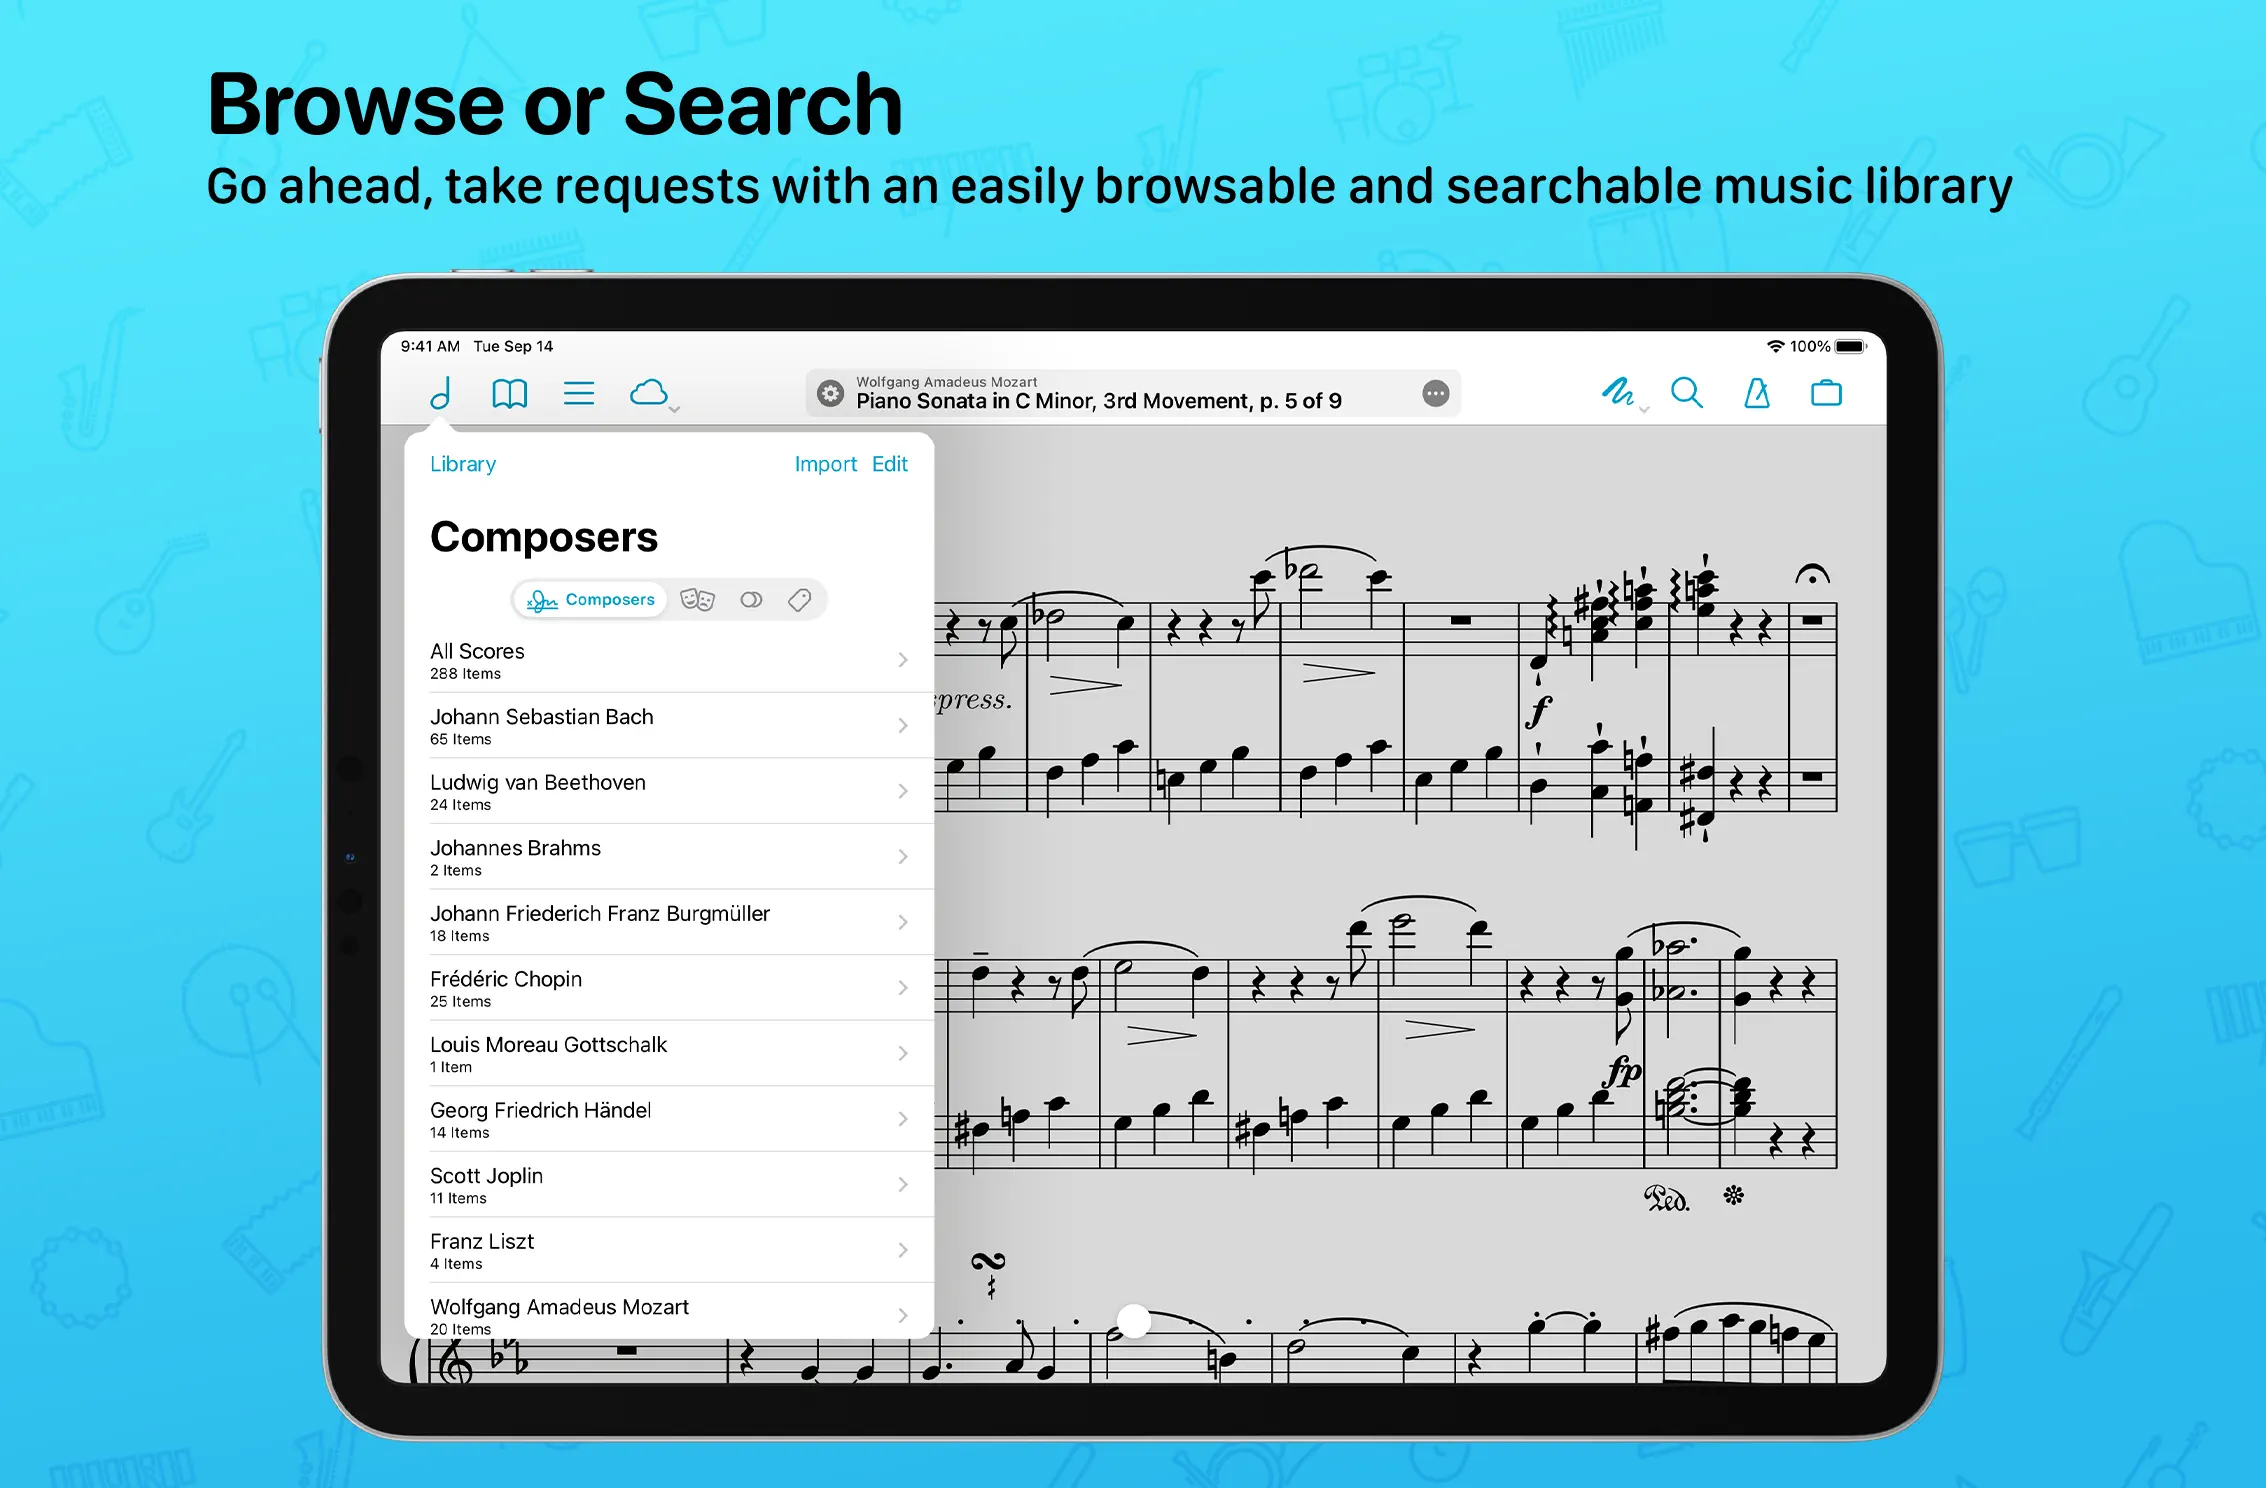Open the title bar ellipsis menu

1435,393
